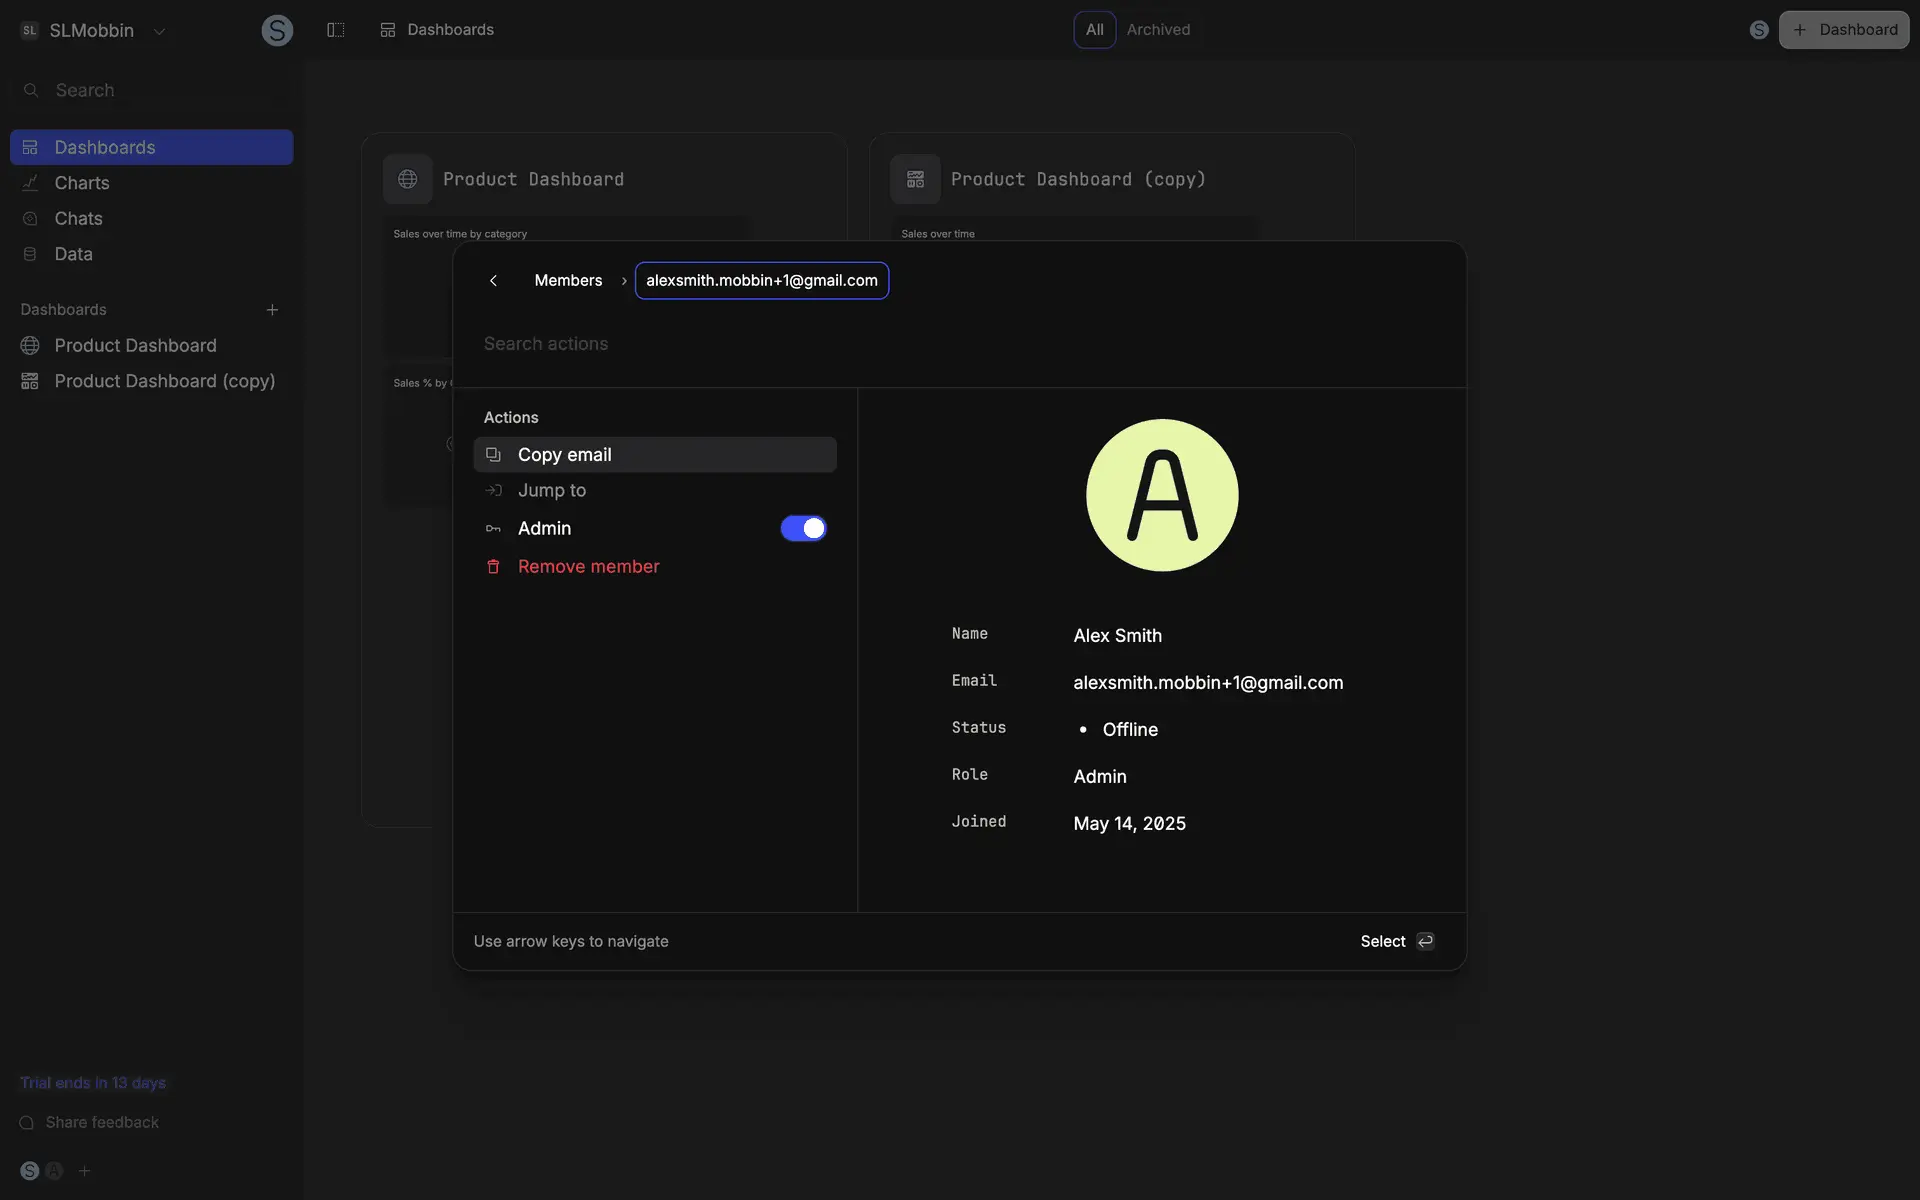This screenshot has width=1920, height=1200.
Task: Click the back arrow in members dialog
Action: tap(493, 281)
